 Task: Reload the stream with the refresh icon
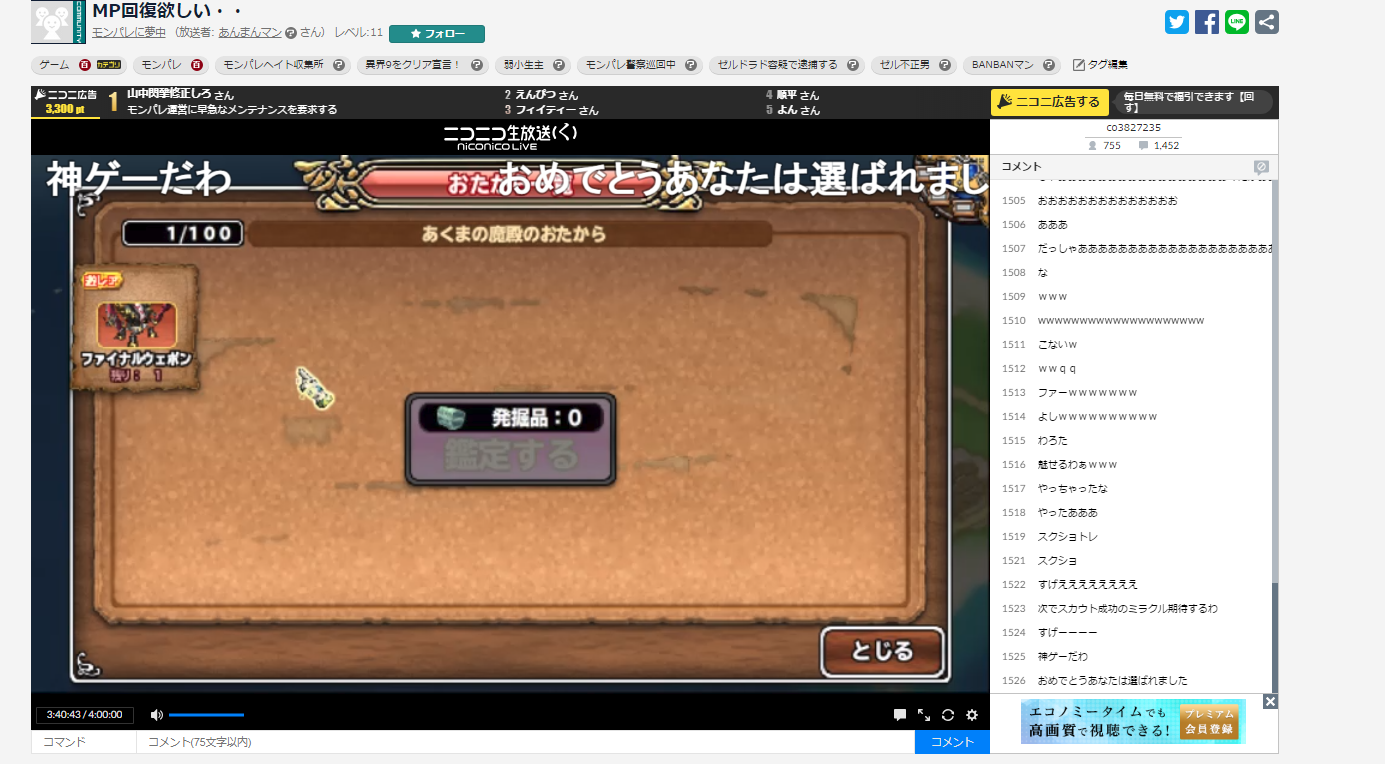pyautogui.click(x=948, y=715)
